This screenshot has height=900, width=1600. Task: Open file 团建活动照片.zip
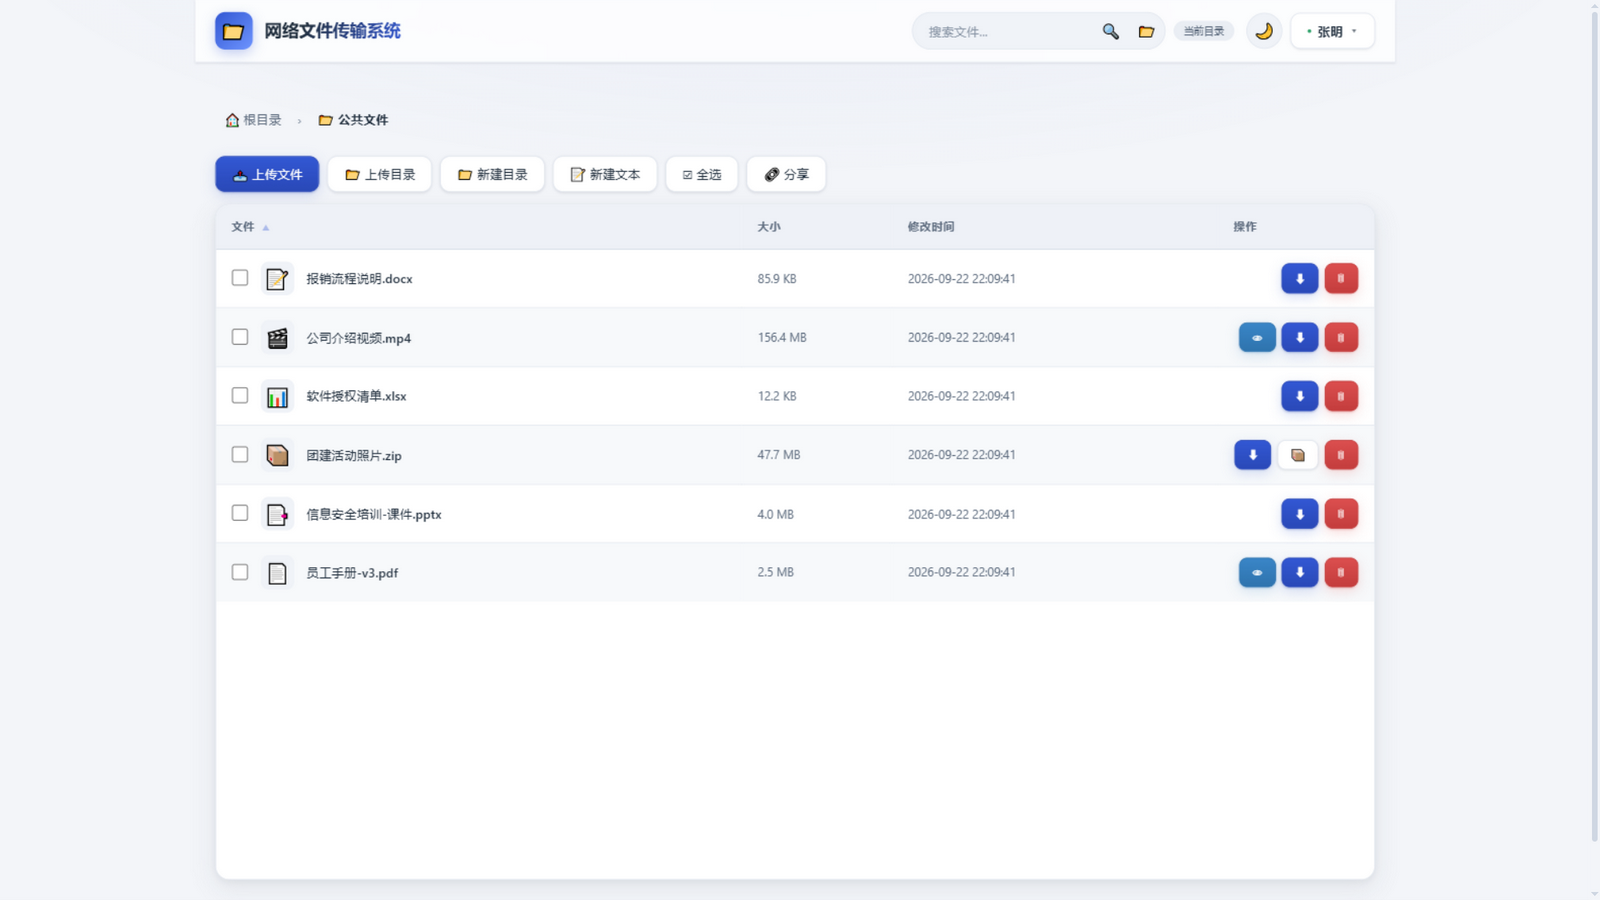[x=354, y=455]
